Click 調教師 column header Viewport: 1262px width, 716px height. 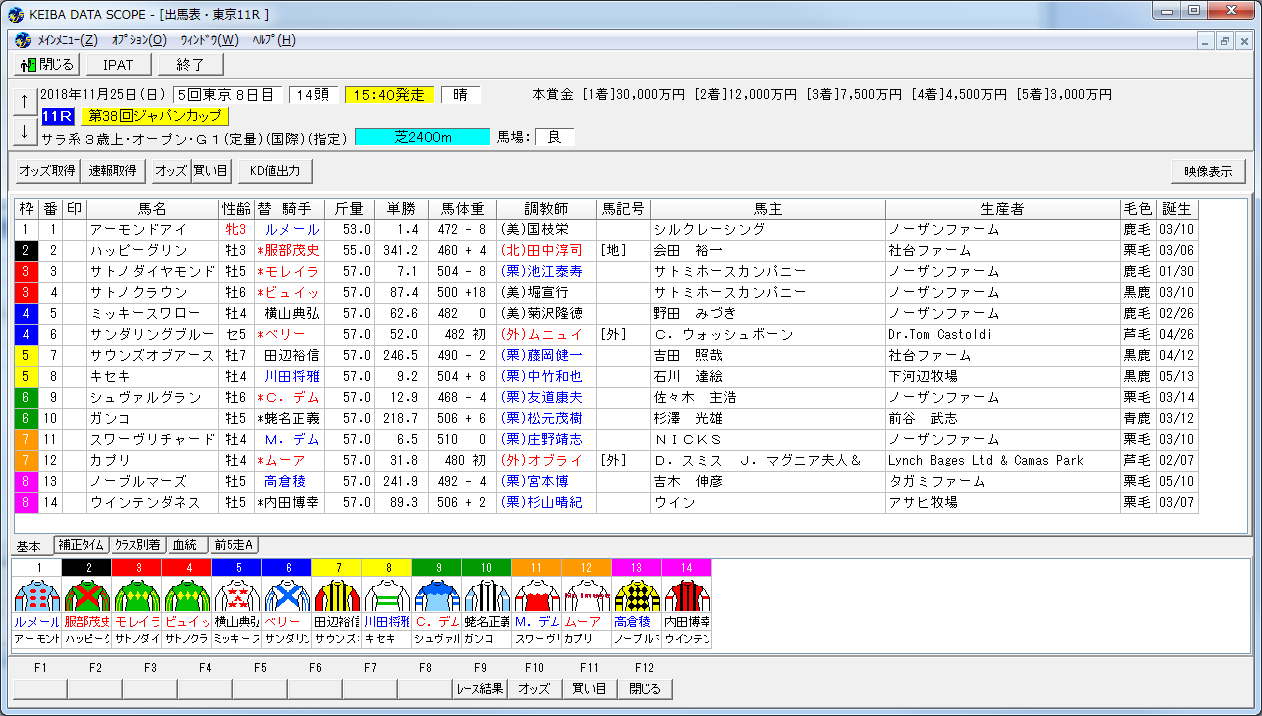click(x=546, y=209)
